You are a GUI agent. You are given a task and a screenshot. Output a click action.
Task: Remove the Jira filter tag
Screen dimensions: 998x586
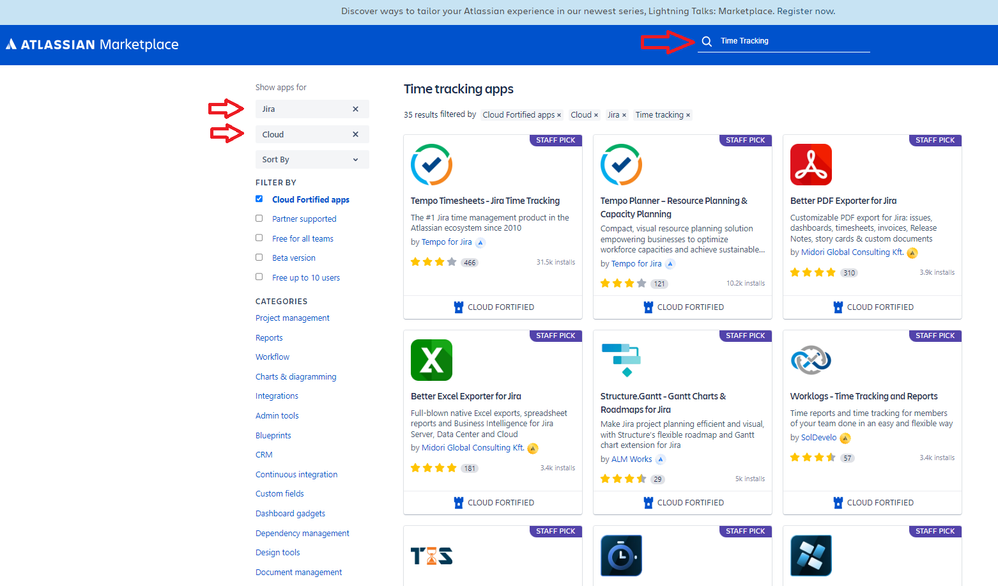point(624,115)
